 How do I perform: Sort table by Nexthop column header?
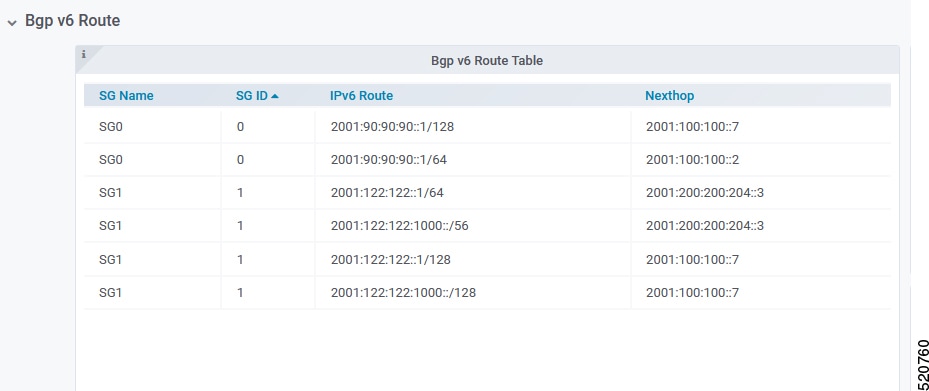click(x=669, y=95)
